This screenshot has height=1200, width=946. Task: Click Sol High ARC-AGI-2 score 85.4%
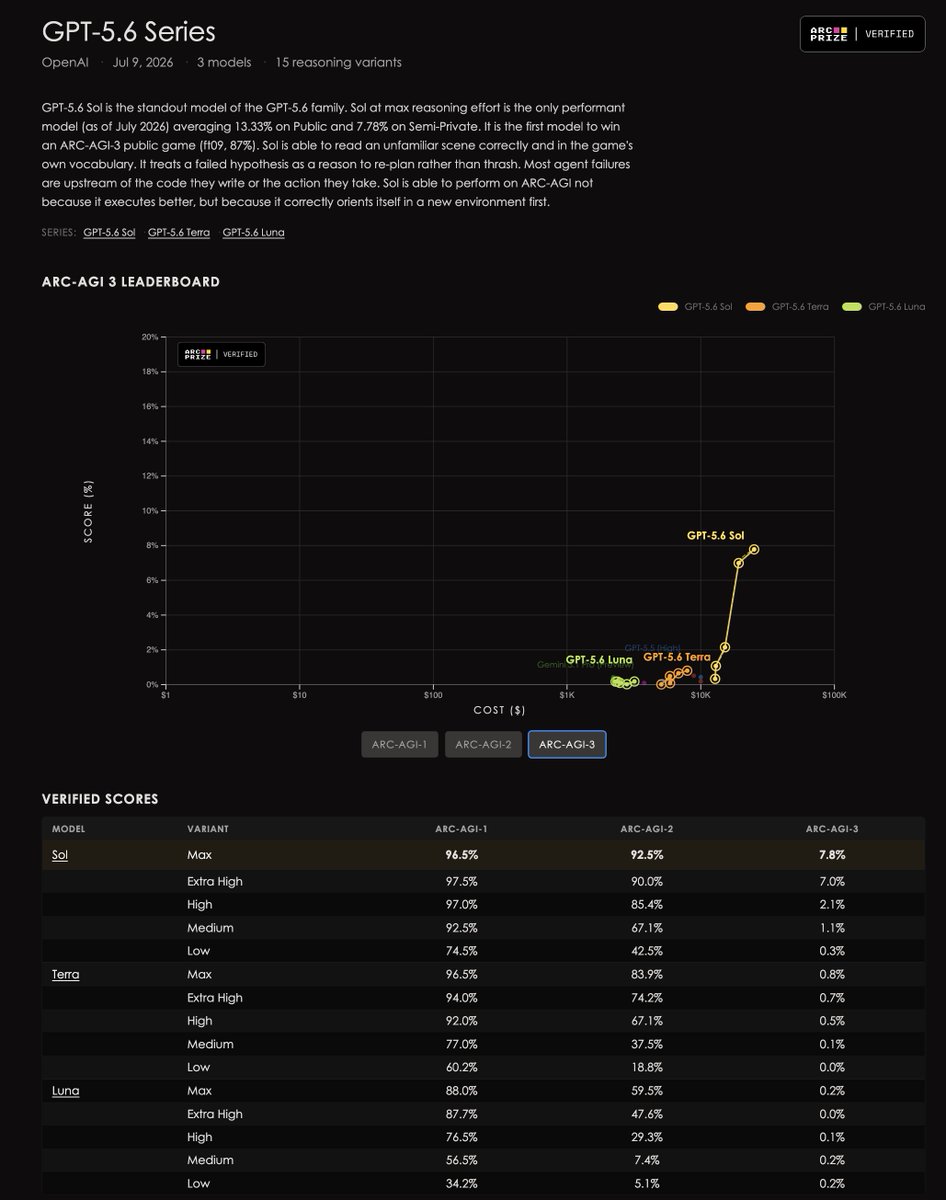click(647, 904)
